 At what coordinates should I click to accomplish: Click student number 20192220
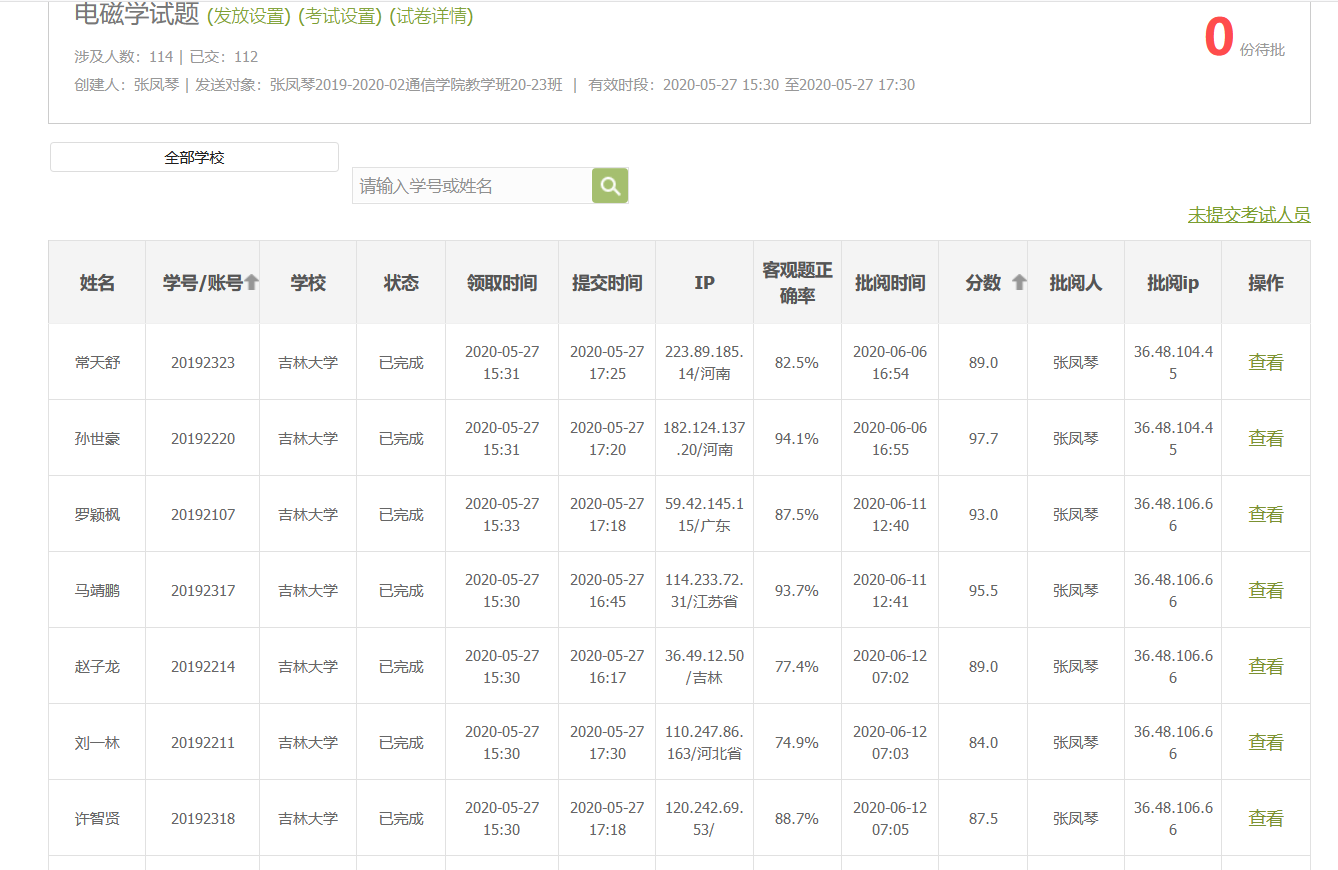pos(203,438)
